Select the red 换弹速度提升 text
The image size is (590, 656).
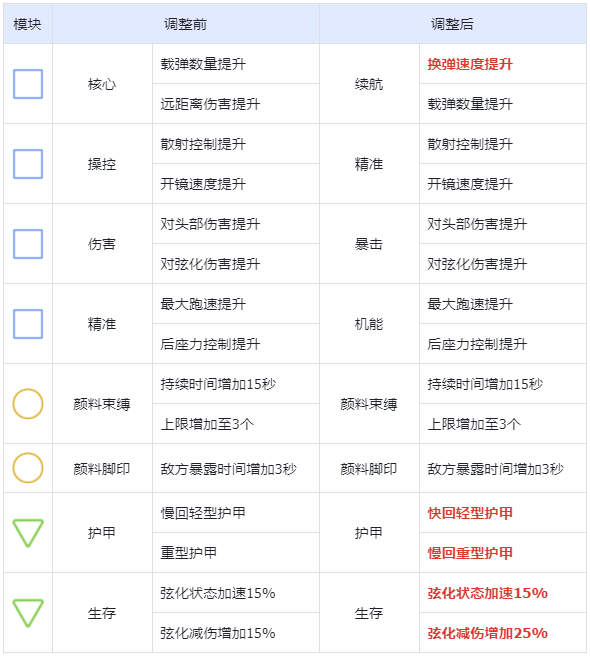[470, 64]
